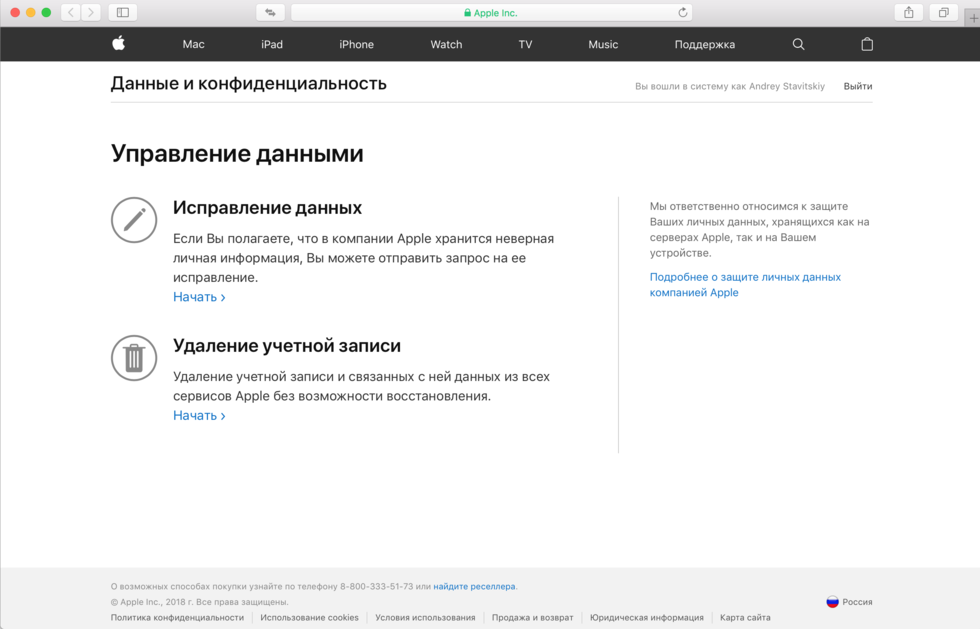Open the Mac menu item
Image resolution: width=980 pixels, height=629 pixels.
tap(193, 44)
